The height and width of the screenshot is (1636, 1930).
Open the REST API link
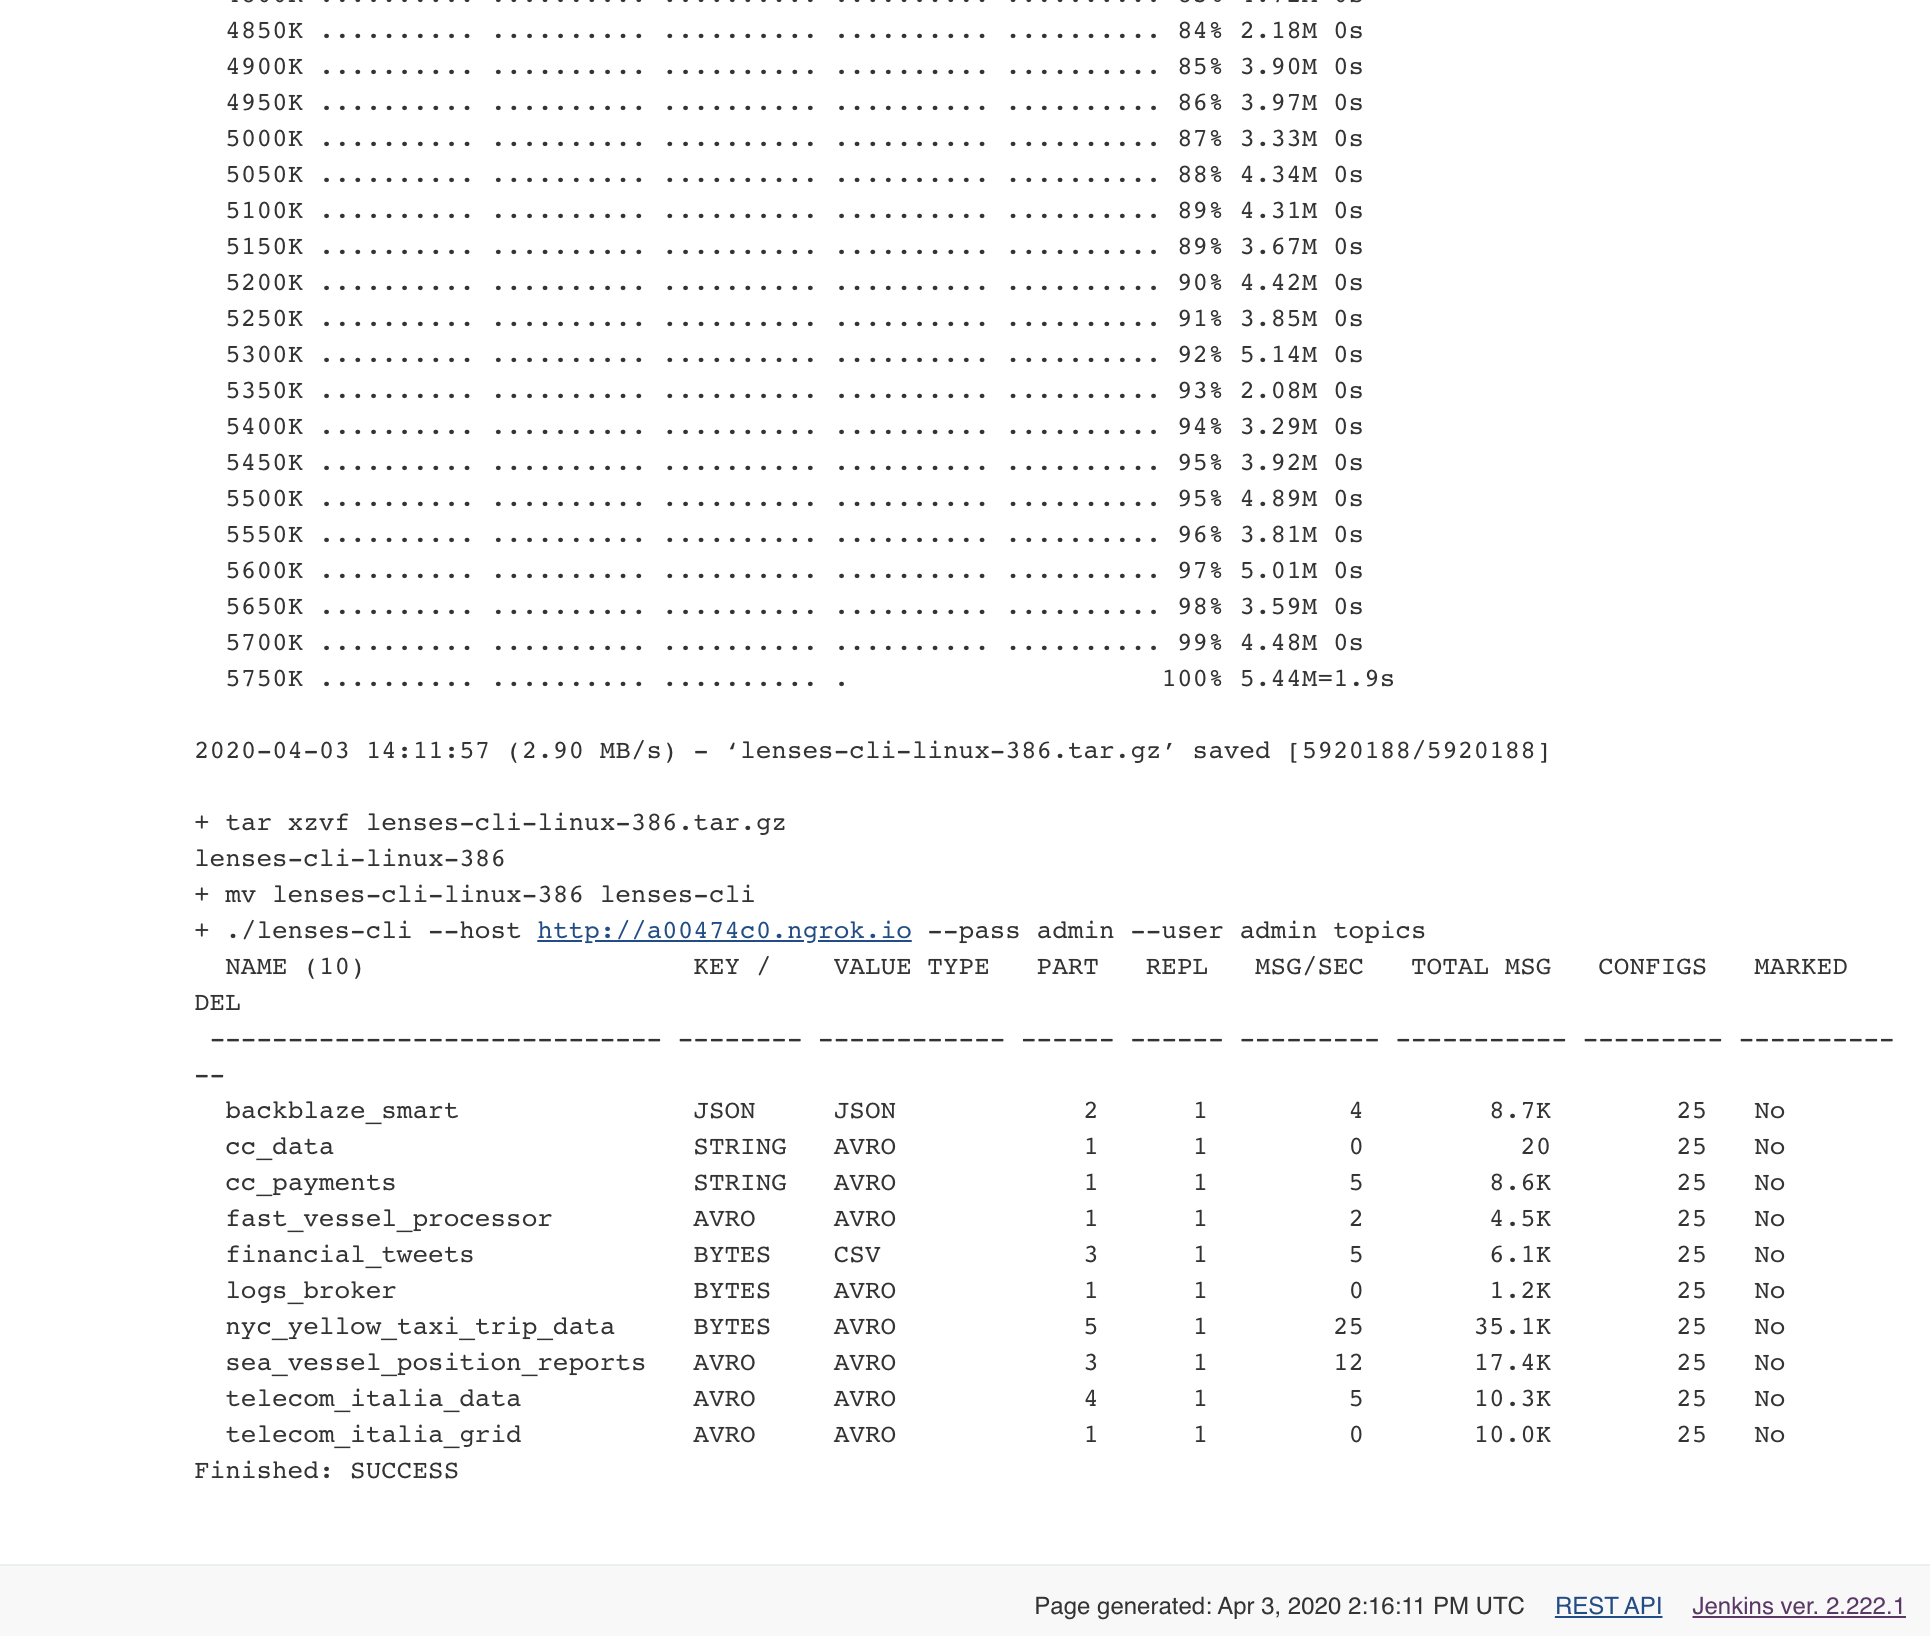pyautogui.click(x=1608, y=1606)
